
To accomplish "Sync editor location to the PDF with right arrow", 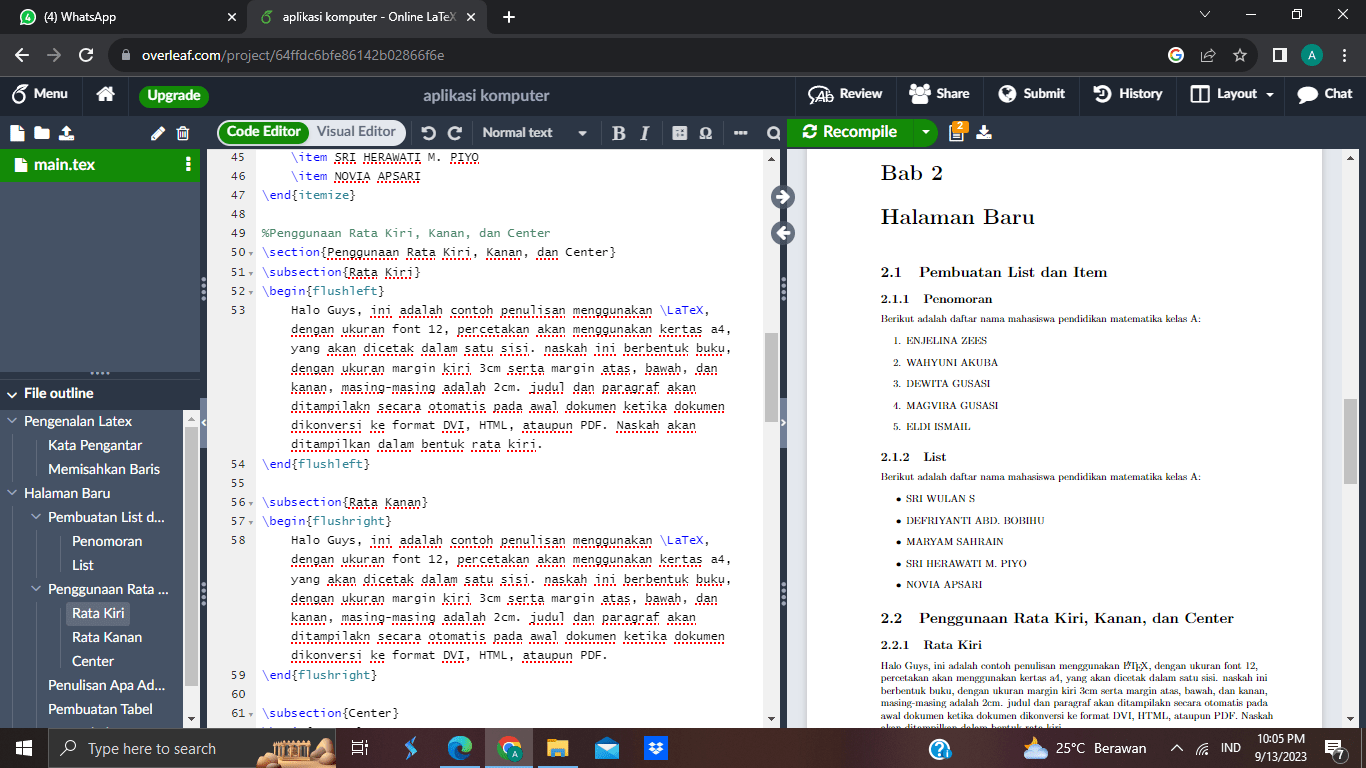I will click(x=783, y=197).
